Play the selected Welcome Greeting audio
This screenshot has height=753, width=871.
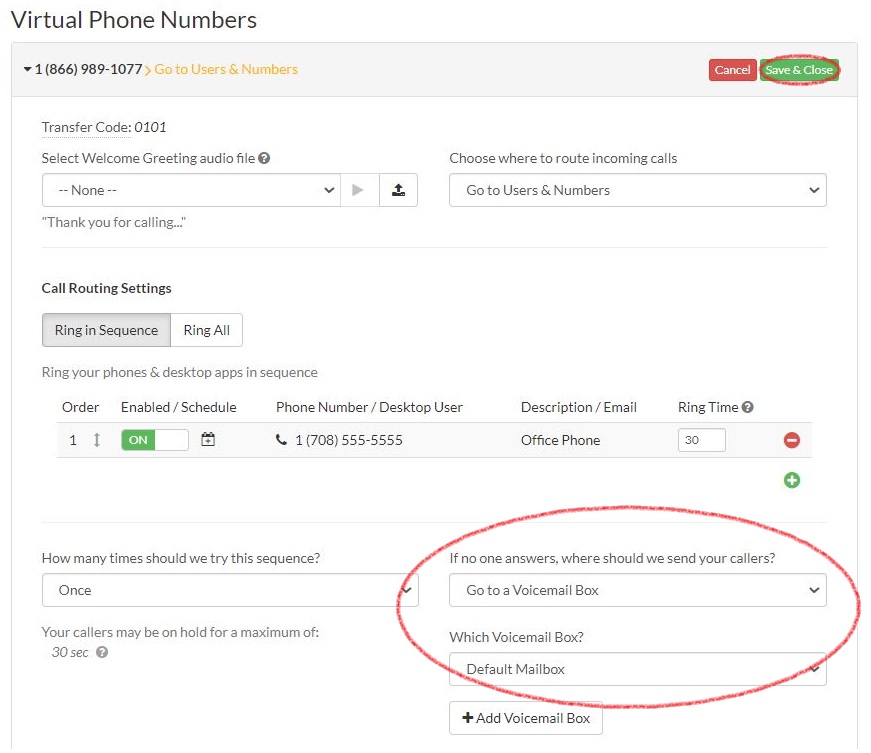pos(356,190)
